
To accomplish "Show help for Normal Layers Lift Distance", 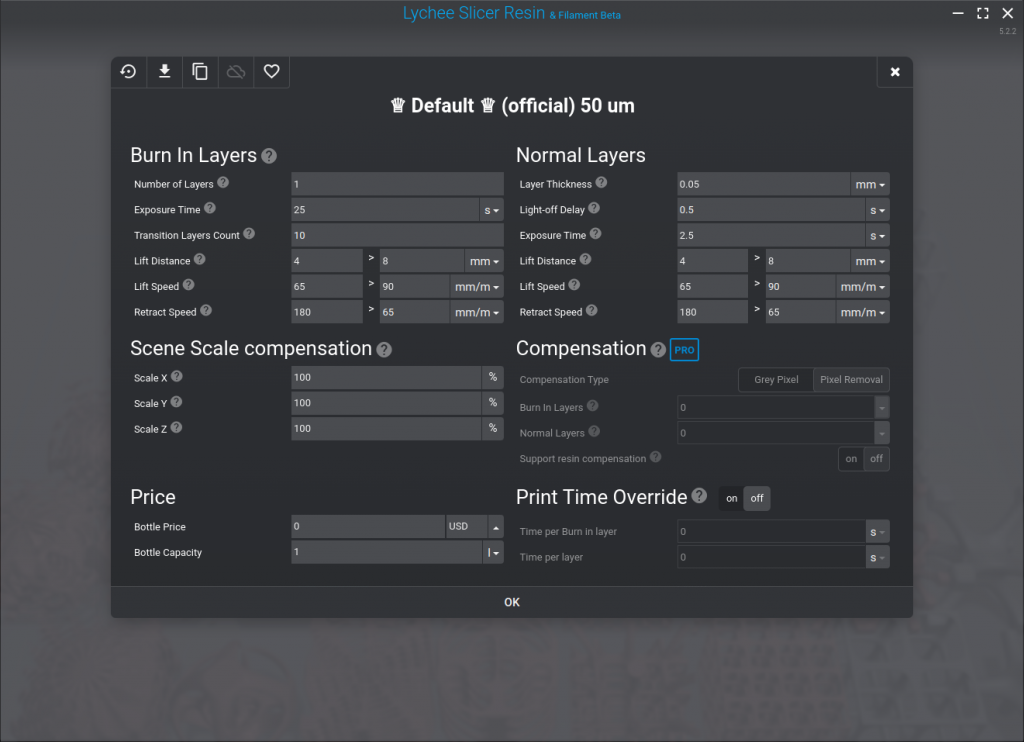I will tap(586, 259).
